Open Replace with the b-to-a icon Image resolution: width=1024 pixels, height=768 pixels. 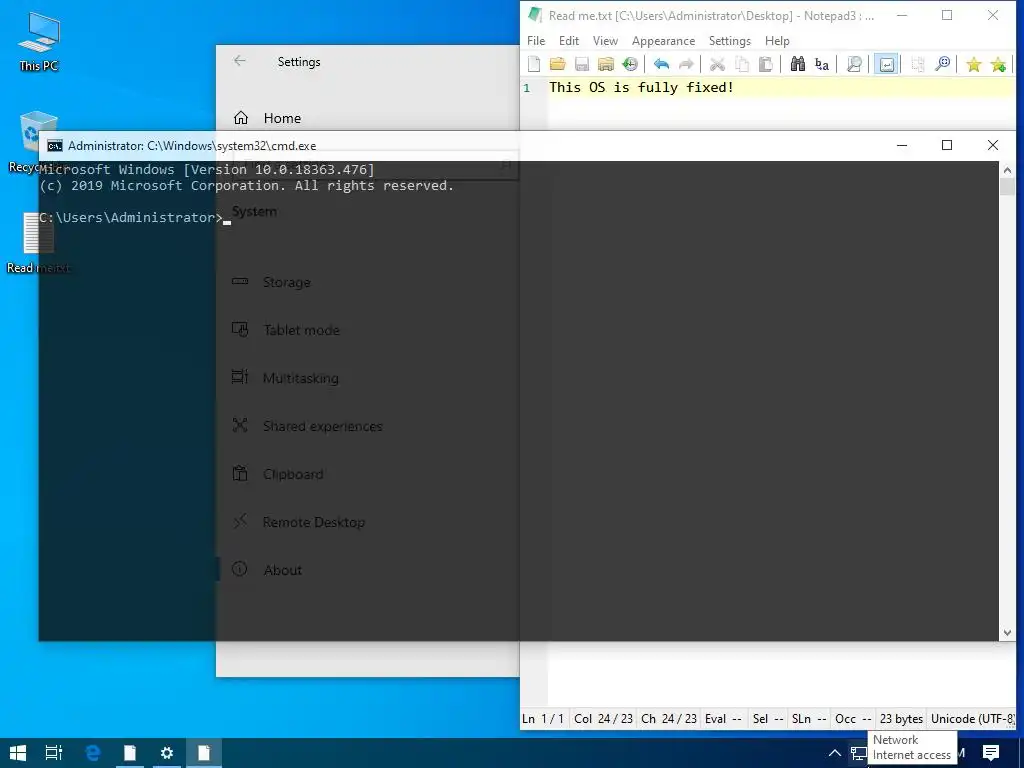822,64
